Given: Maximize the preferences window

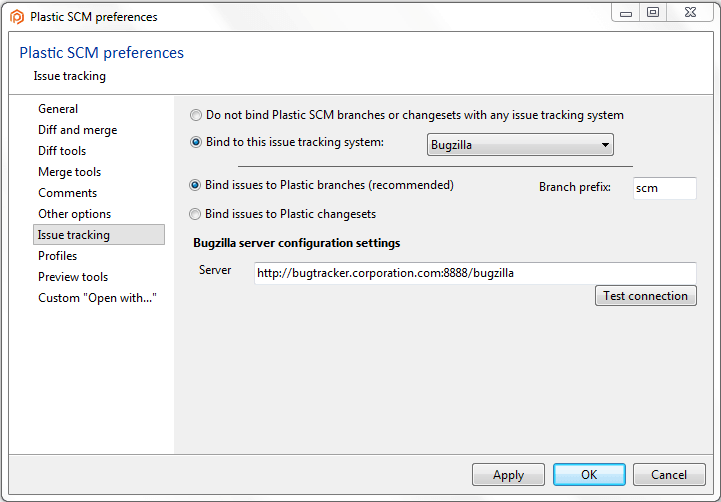Looking at the screenshot, I should coord(653,13).
